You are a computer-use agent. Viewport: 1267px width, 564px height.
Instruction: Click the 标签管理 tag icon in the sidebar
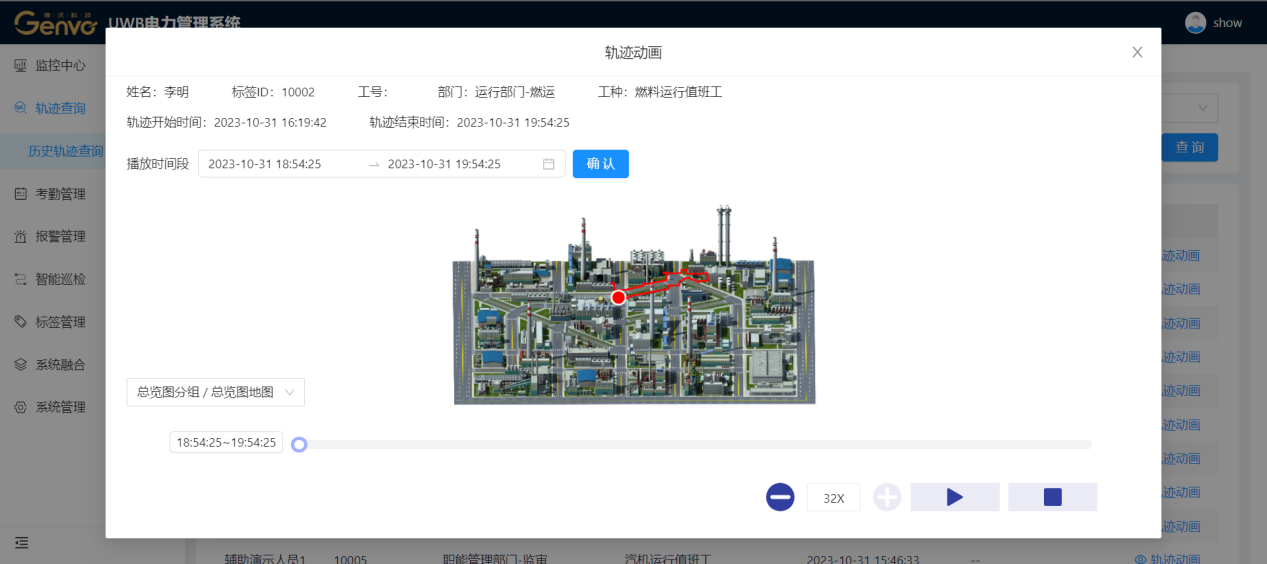point(20,322)
